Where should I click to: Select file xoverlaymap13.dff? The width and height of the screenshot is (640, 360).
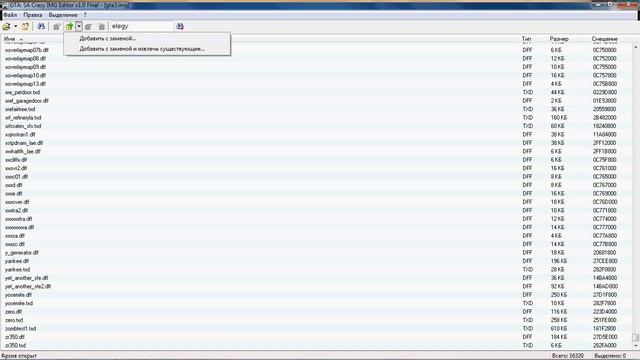25,84
